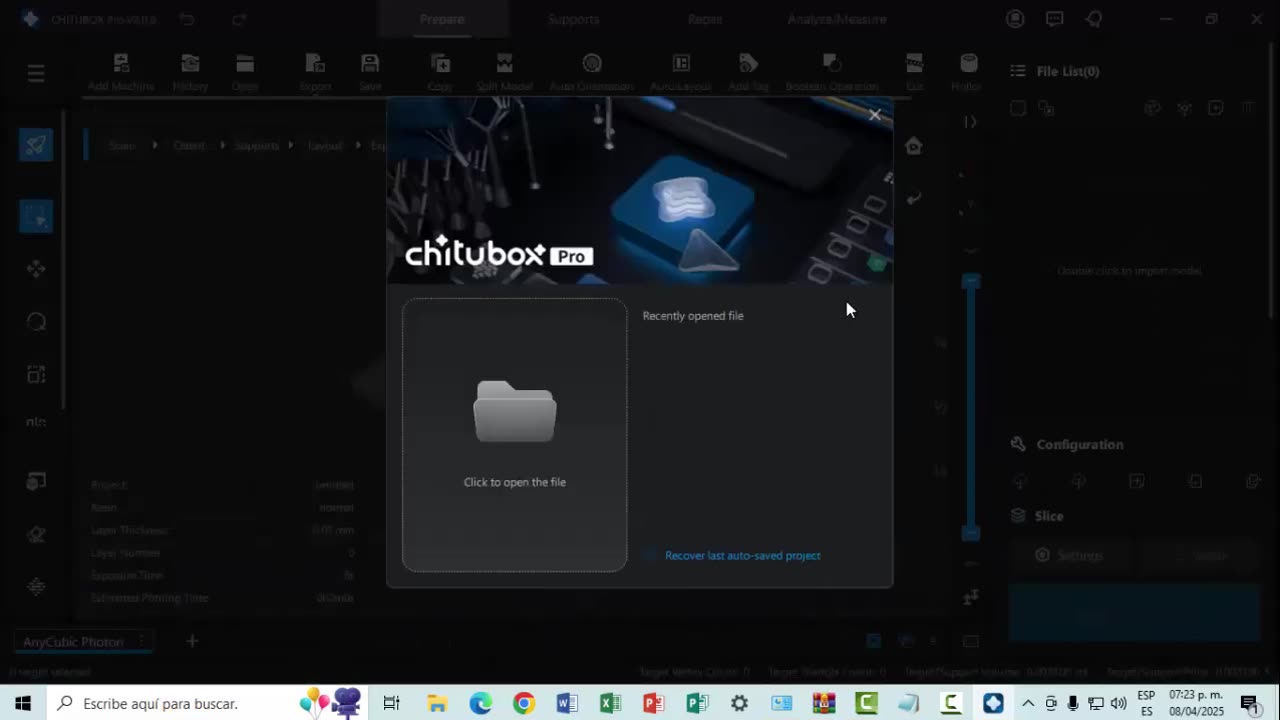Open the Boolean Operation tool
1280x720 pixels.
(x=832, y=72)
